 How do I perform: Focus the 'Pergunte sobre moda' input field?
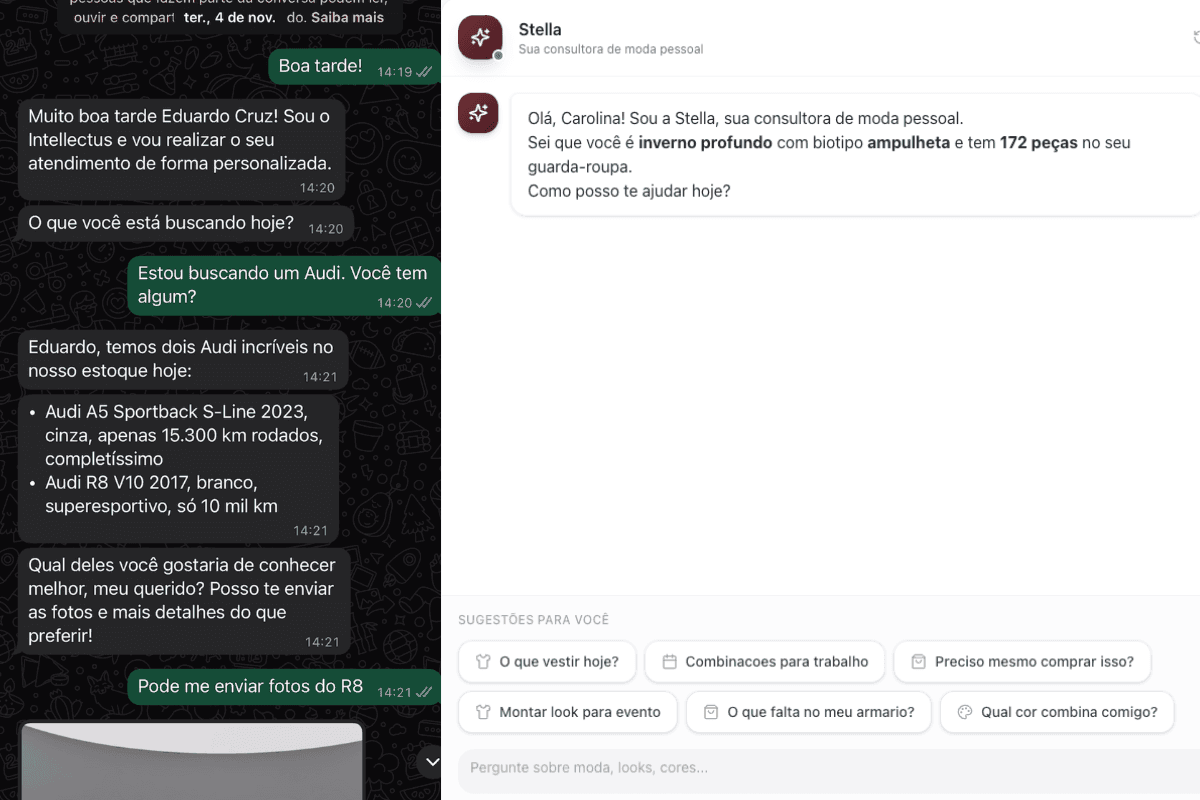[829, 768]
